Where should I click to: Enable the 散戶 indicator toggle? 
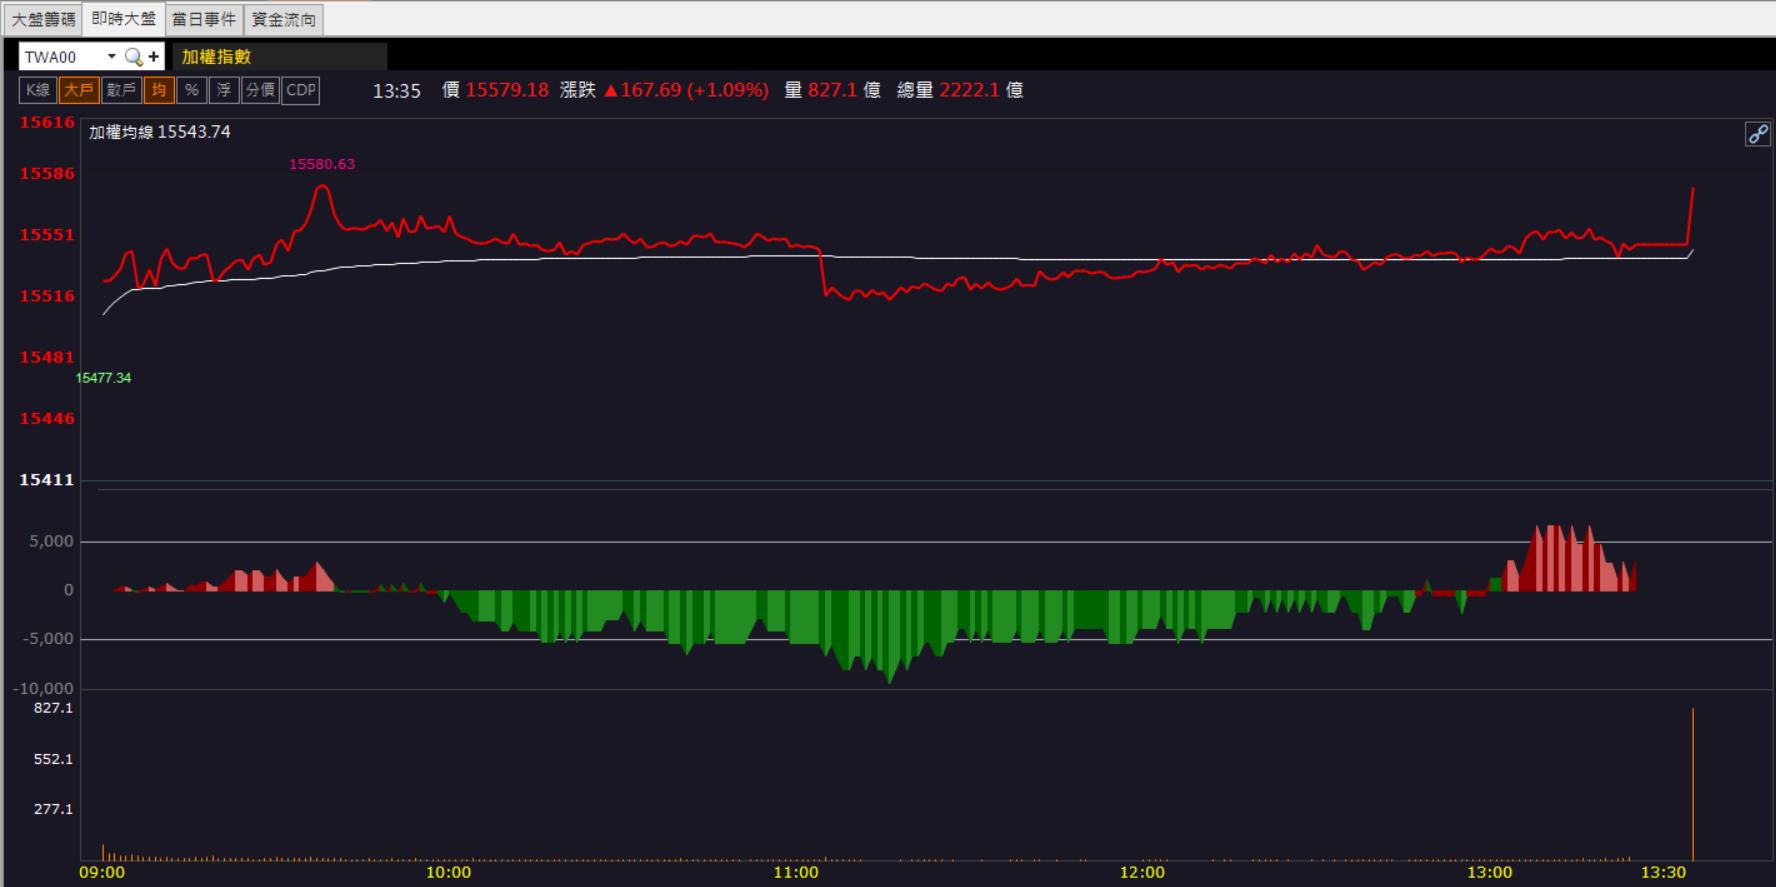click(x=121, y=90)
